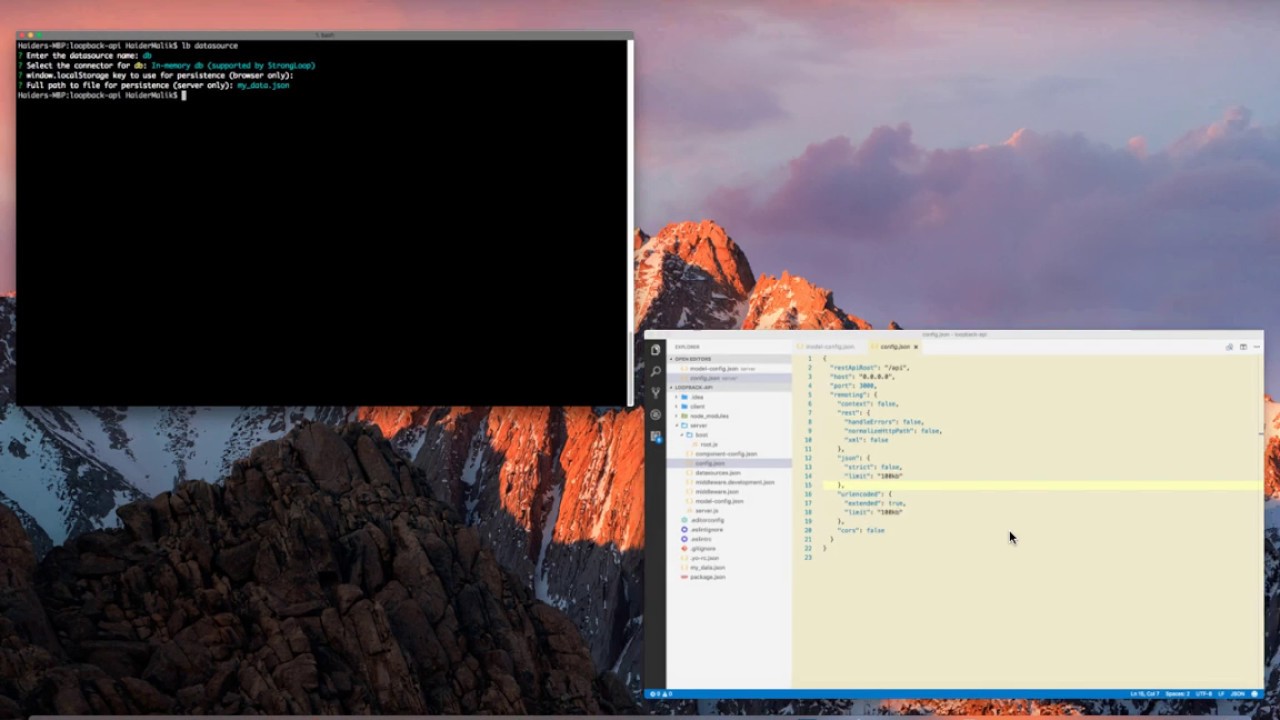Open component-config.json in explorer
Viewport: 1280px width, 720px height.
pyautogui.click(x=726, y=454)
